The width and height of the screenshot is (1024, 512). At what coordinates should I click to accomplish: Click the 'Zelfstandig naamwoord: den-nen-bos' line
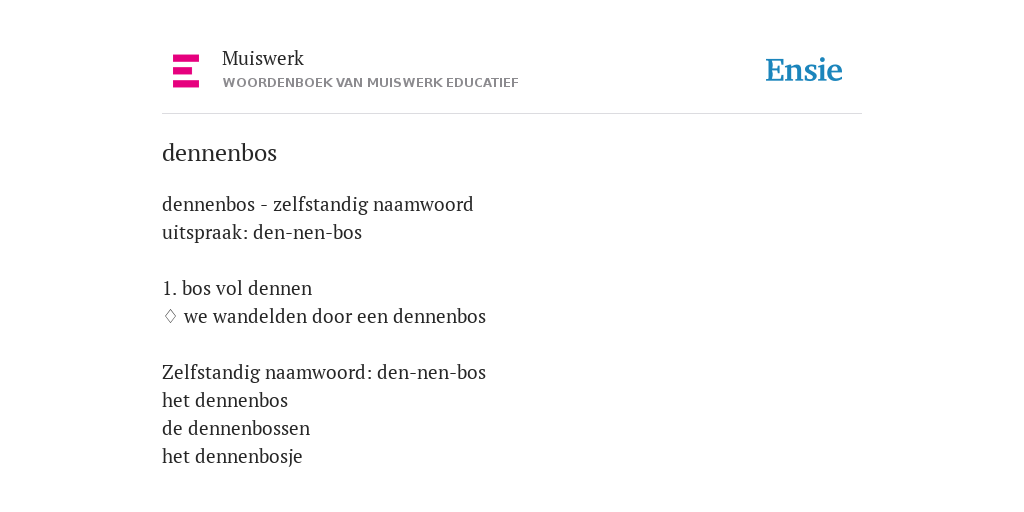pos(324,372)
